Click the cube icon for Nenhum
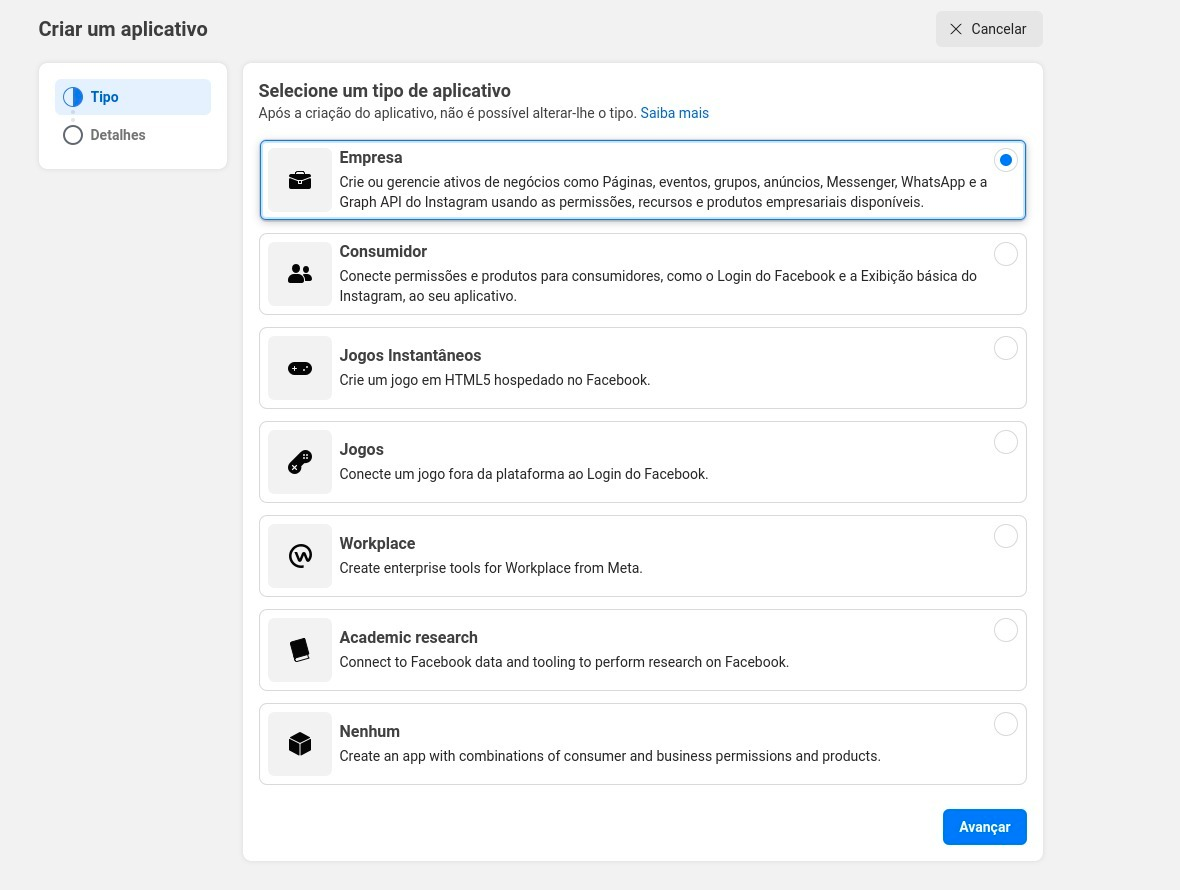The width and height of the screenshot is (1180, 890). pos(300,744)
